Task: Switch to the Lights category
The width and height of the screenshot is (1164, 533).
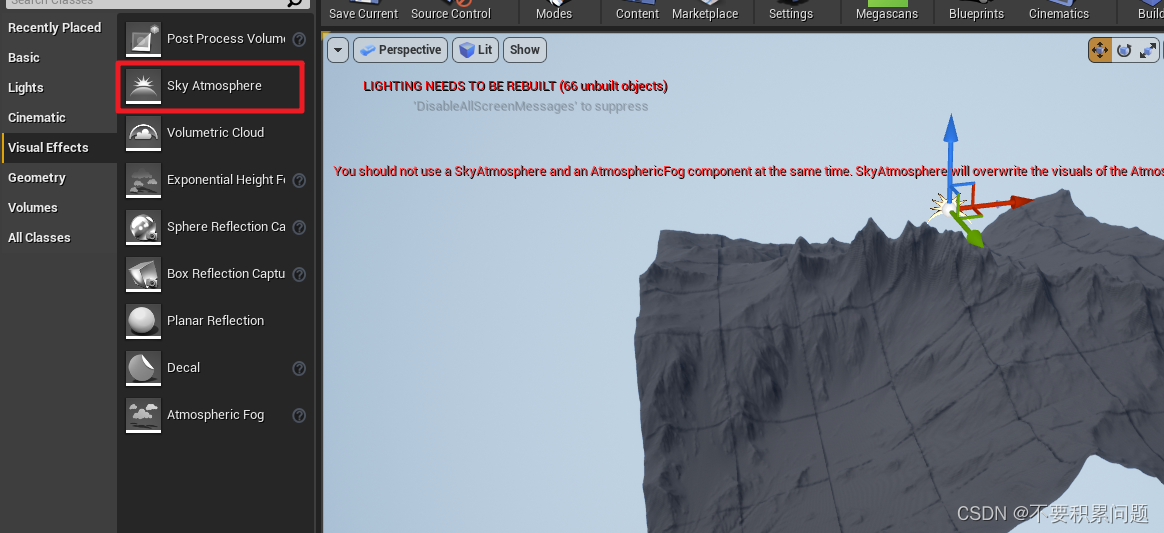Action: coord(26,88)
